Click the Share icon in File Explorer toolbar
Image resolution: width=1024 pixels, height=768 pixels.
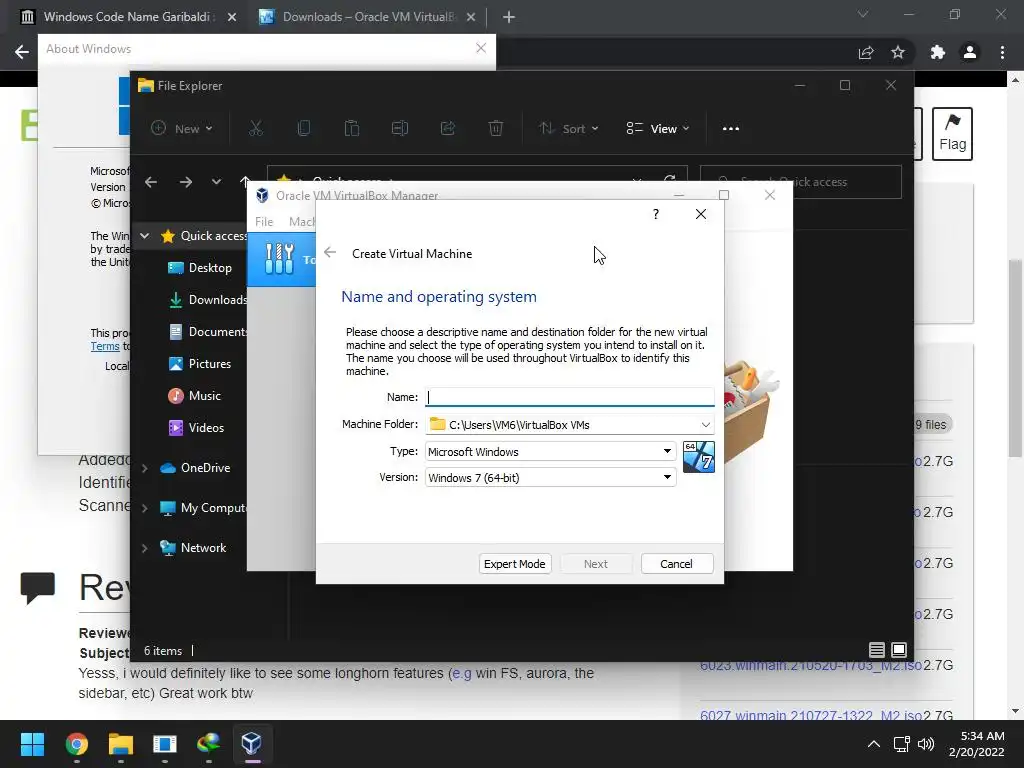448,129
